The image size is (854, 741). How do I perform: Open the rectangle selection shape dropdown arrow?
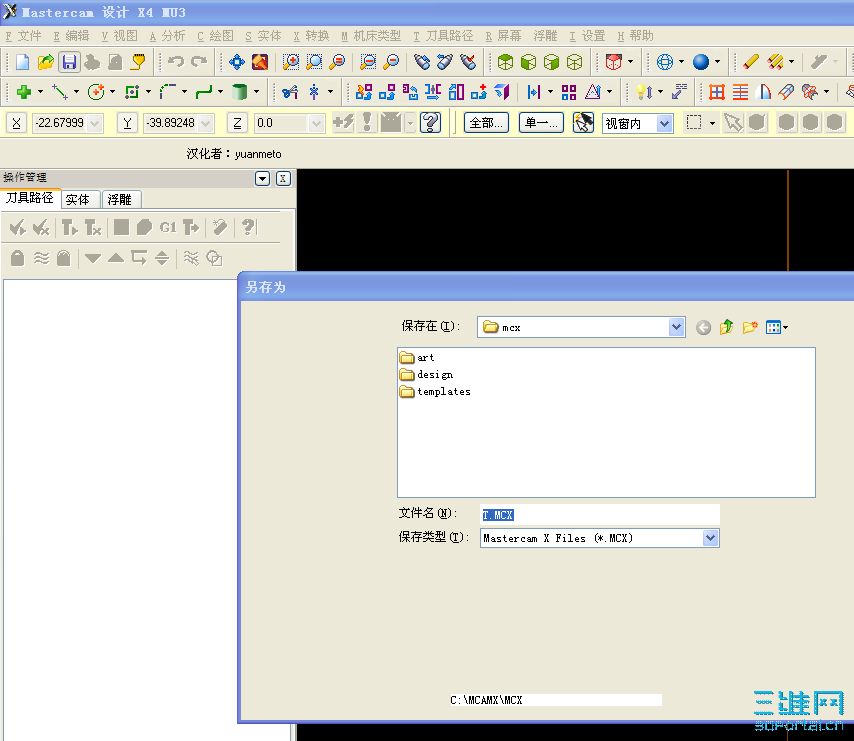tap(712, 123)
